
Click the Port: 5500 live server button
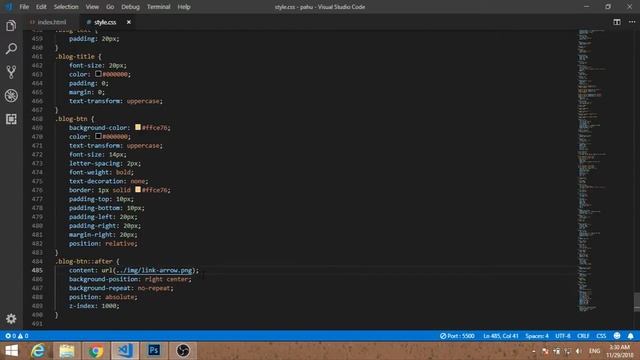[x=457, y=336]
